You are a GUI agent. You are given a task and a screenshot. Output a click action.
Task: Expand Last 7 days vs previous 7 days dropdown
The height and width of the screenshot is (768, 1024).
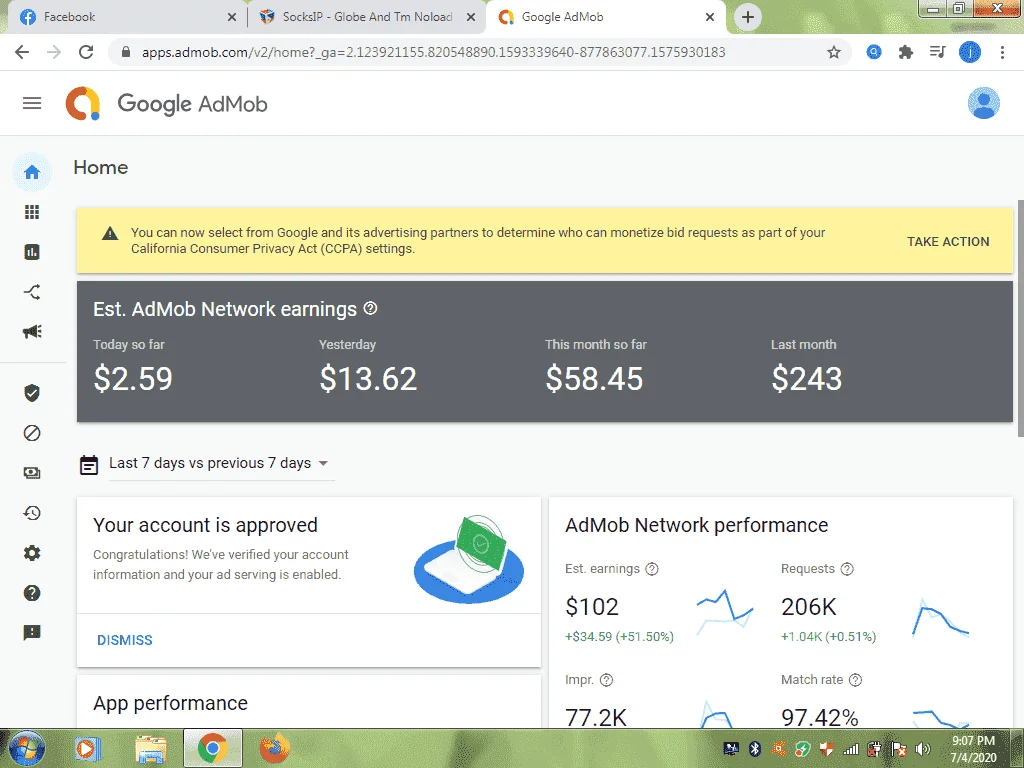pyautogui.click(x=221, y=464)
